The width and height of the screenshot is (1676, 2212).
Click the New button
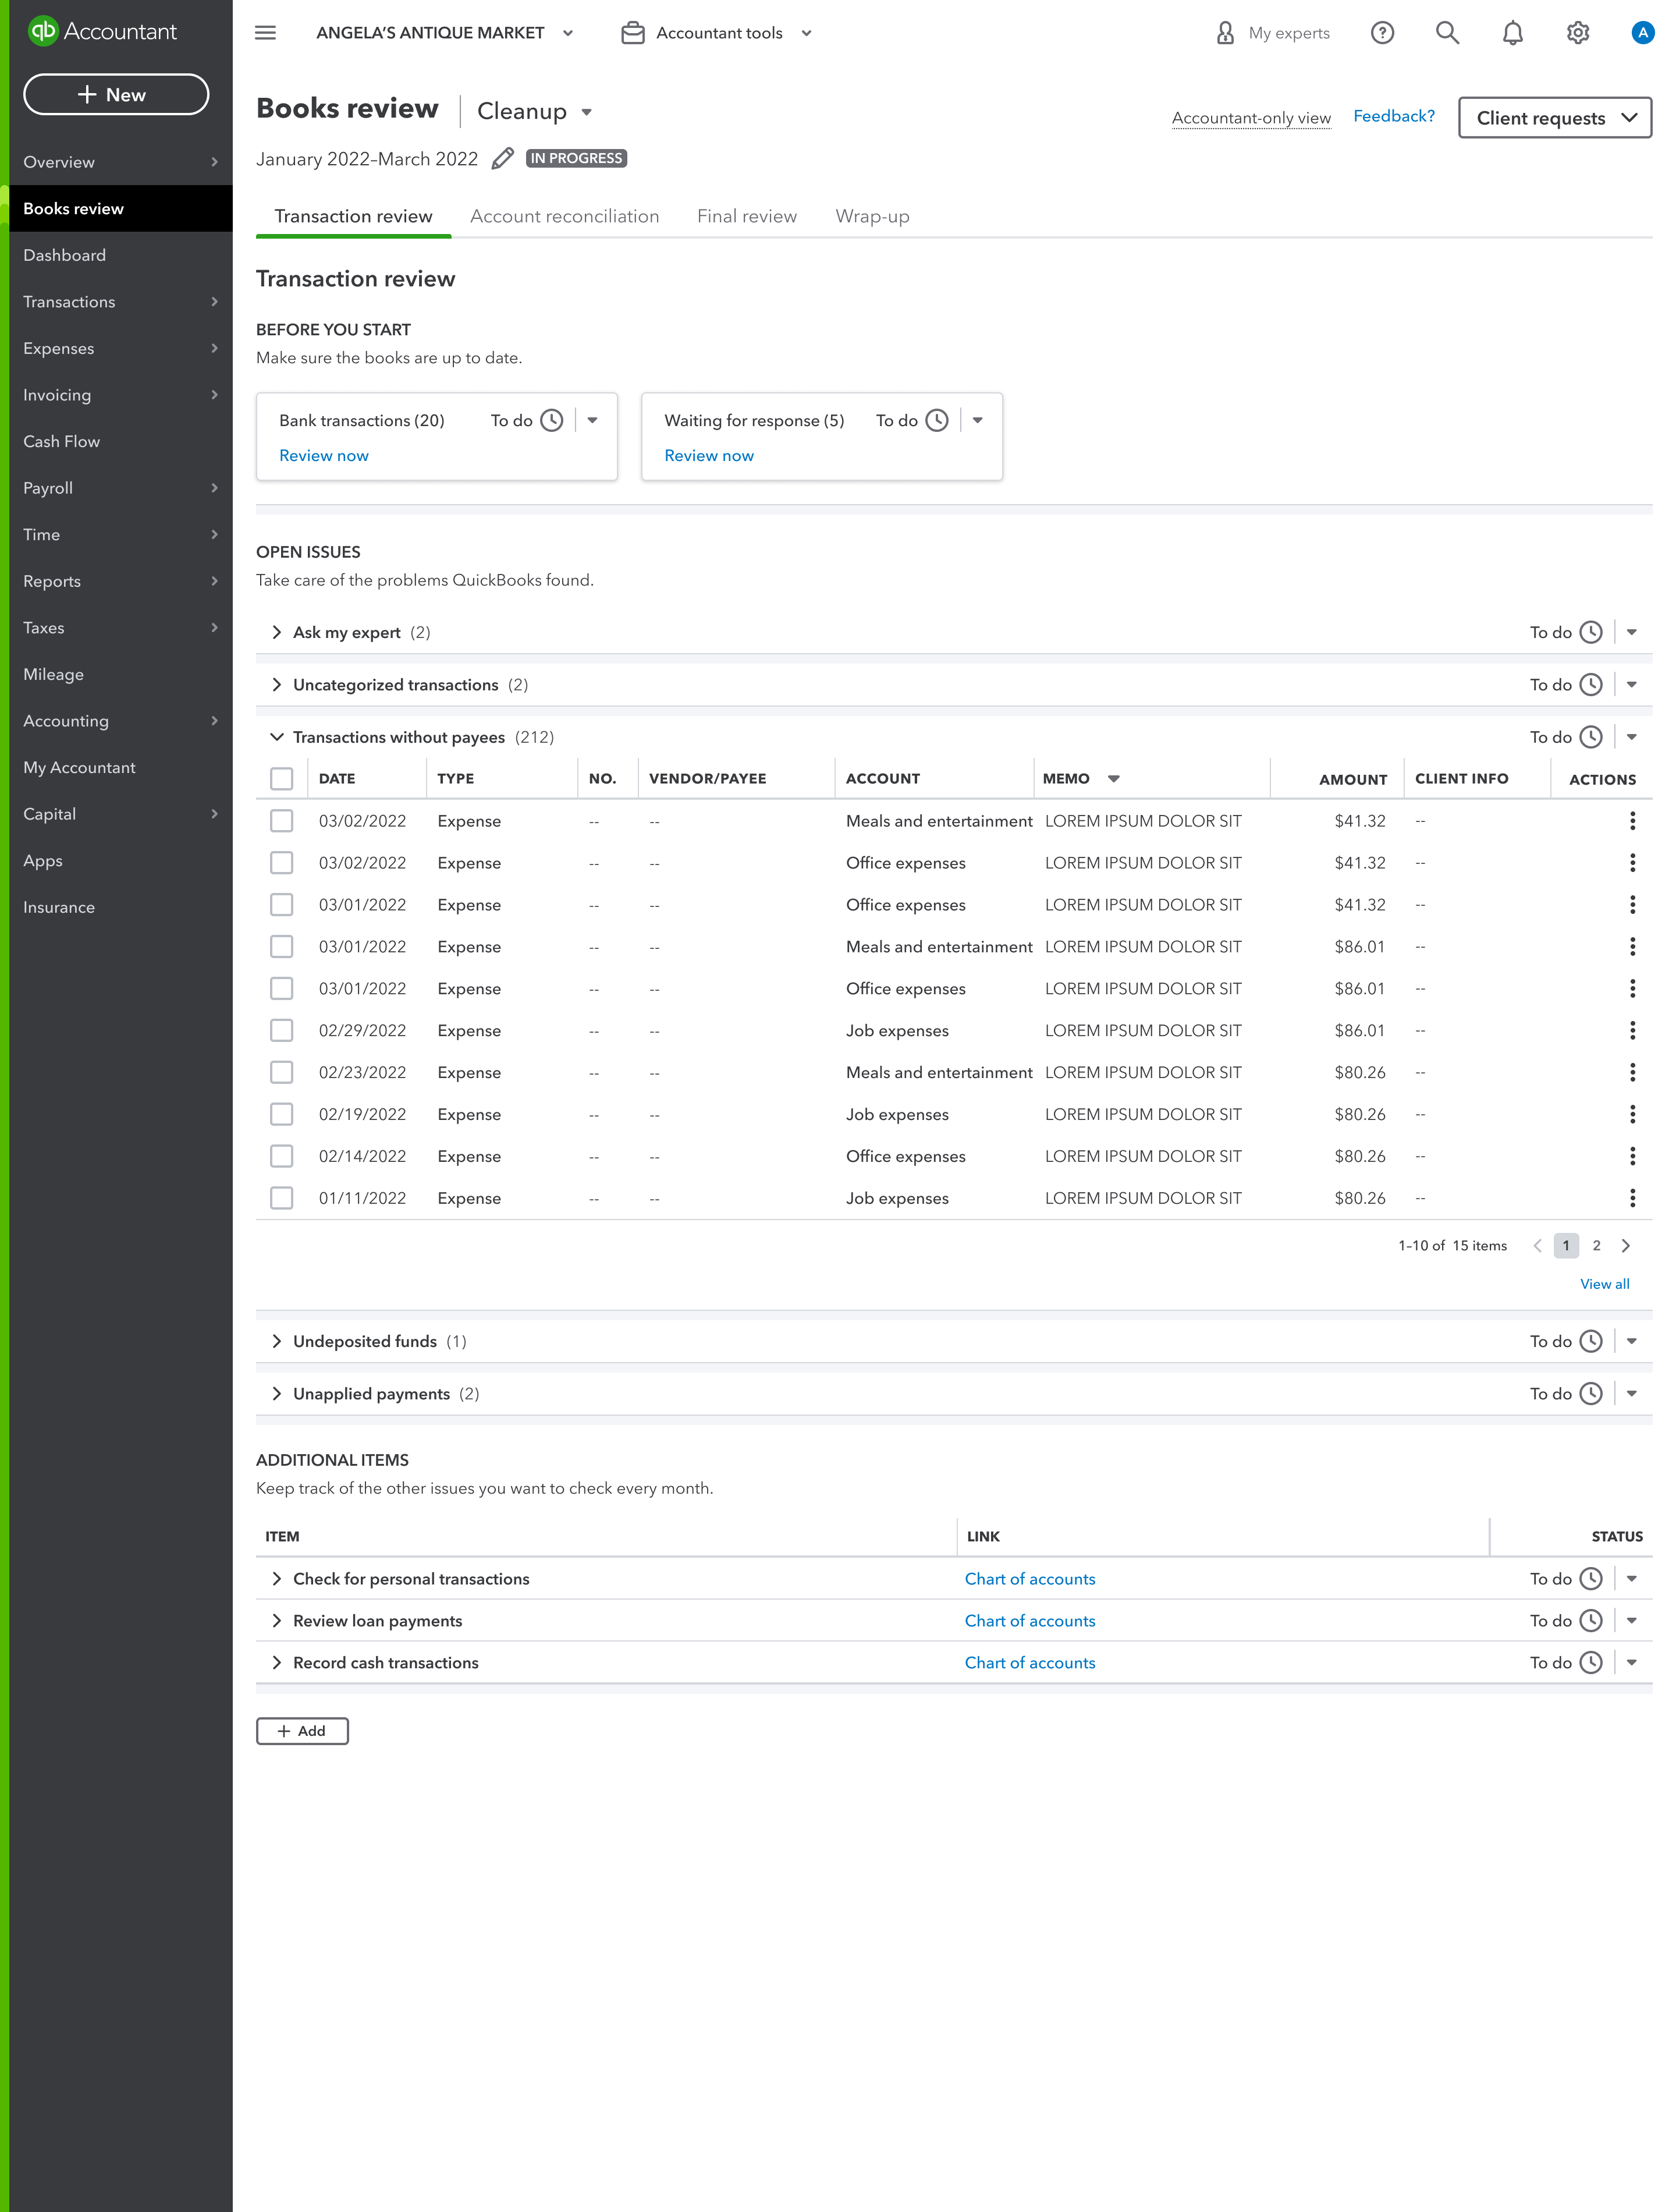[x=116, y=95]
